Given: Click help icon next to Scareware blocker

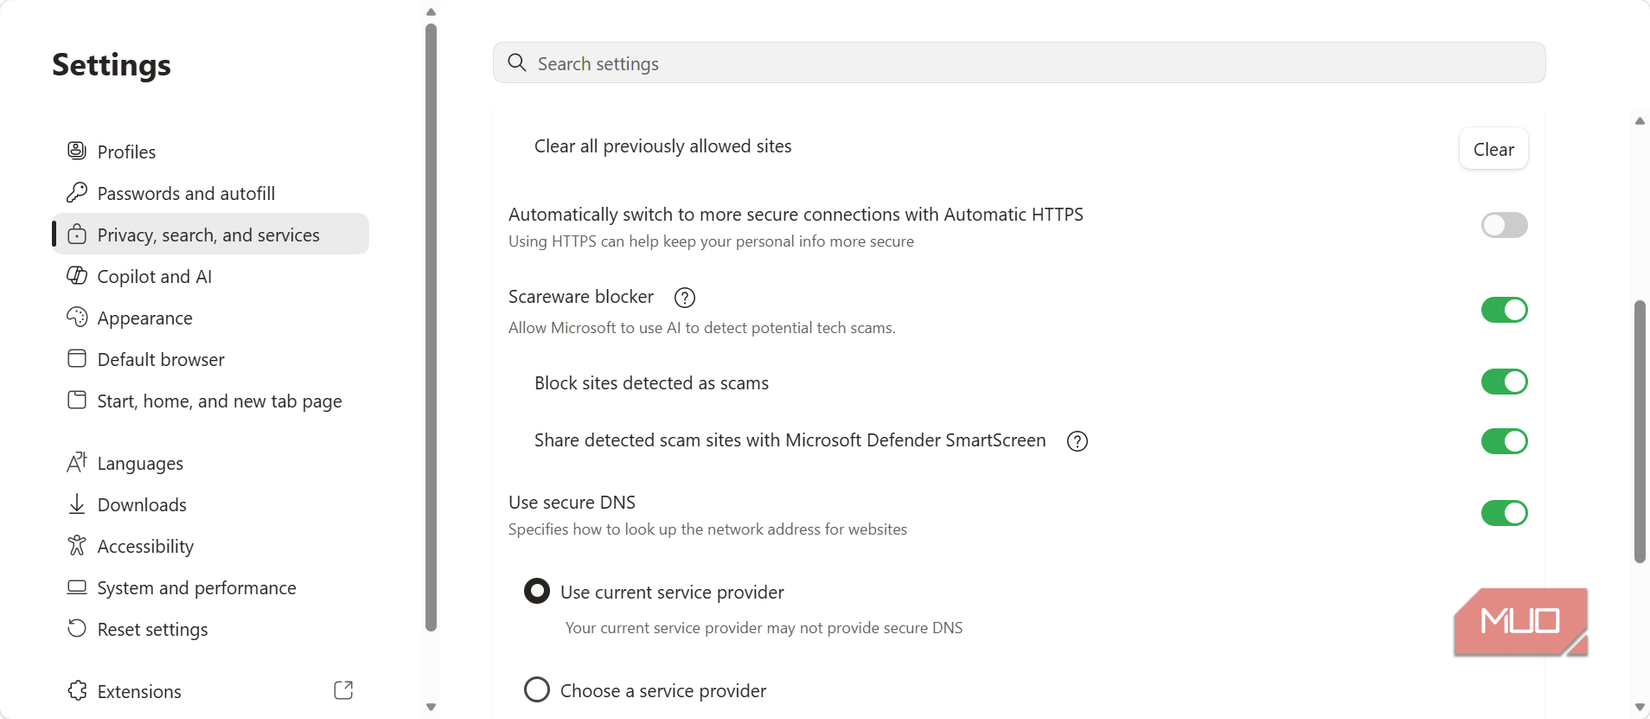Looking at the screenshot, I should [x=684, y=297].
